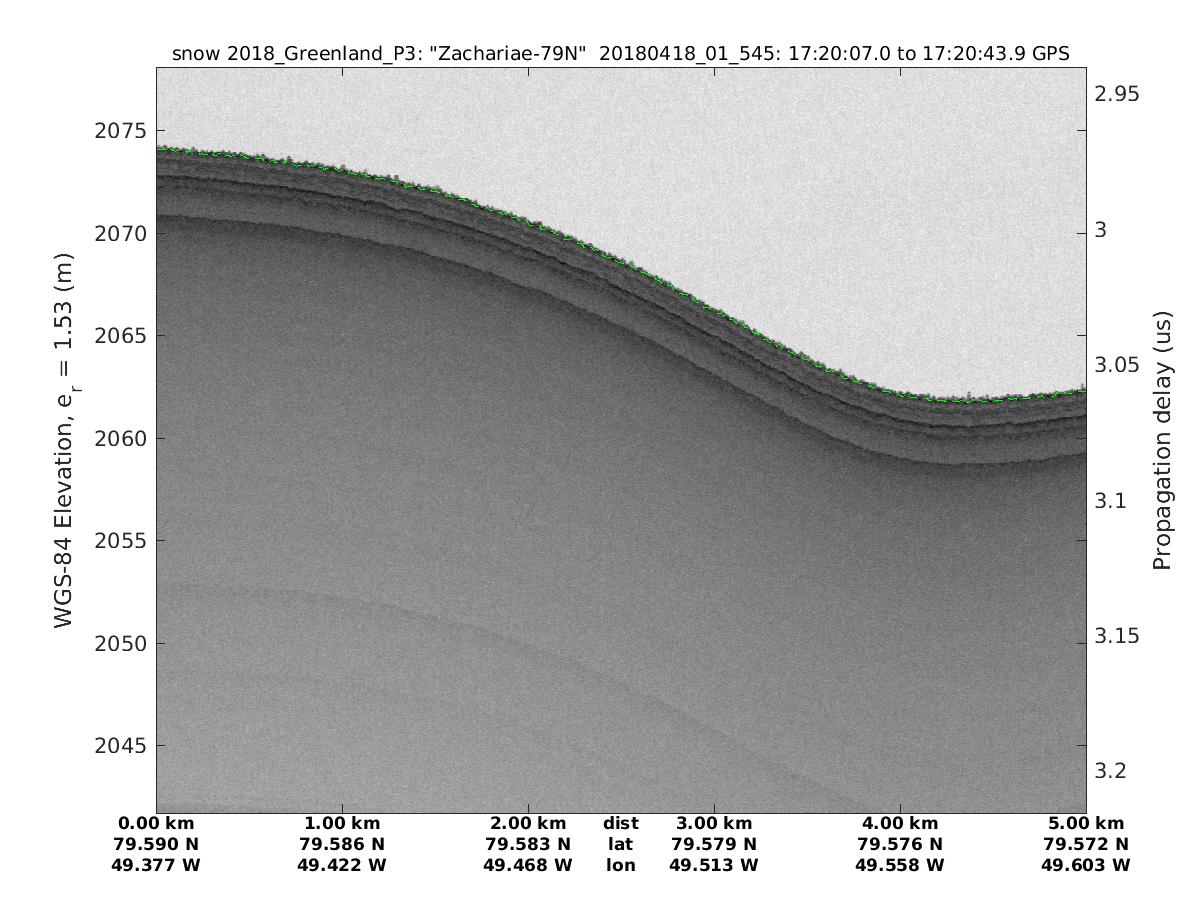The width and height of the screenshot is (1200, 900).
Task: Click the 2065 elevation tick label
Action: 120,336
